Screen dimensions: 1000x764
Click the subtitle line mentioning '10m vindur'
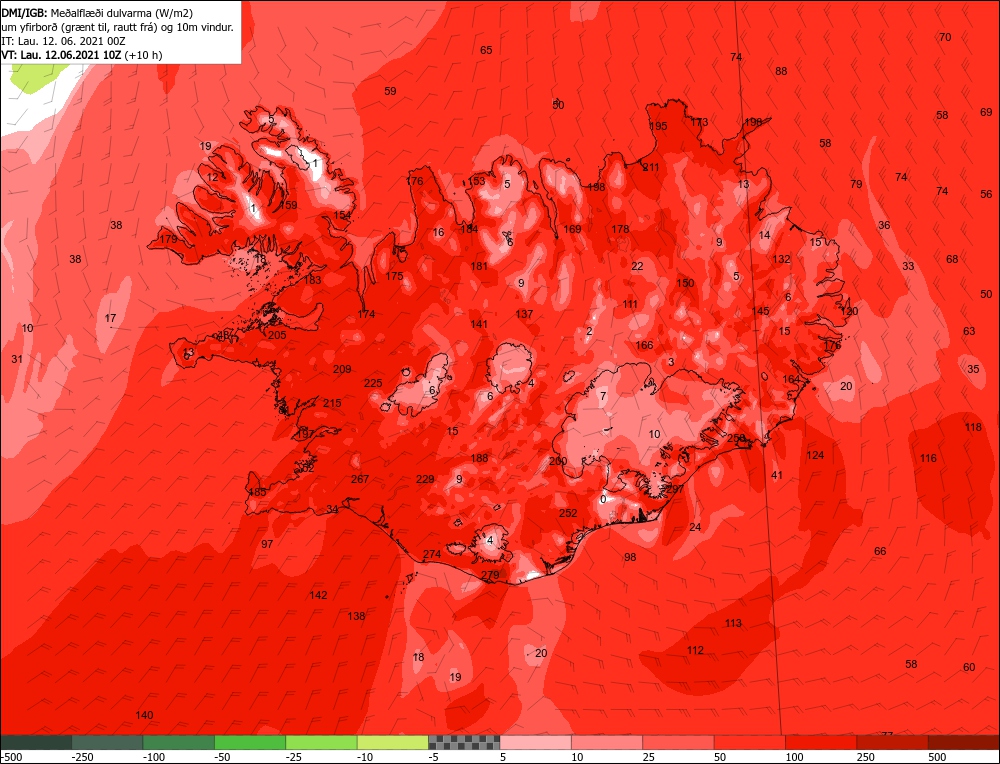click(117, 27)
